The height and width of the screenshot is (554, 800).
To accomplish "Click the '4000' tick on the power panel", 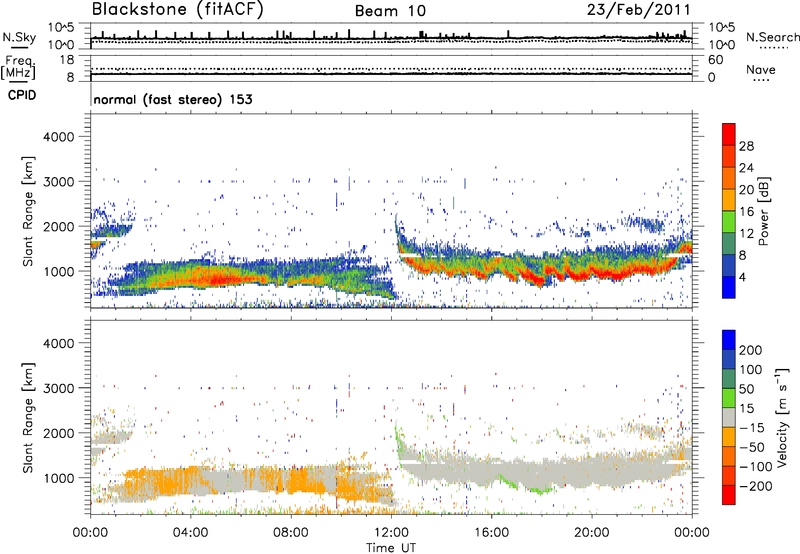I will point(58,137).
